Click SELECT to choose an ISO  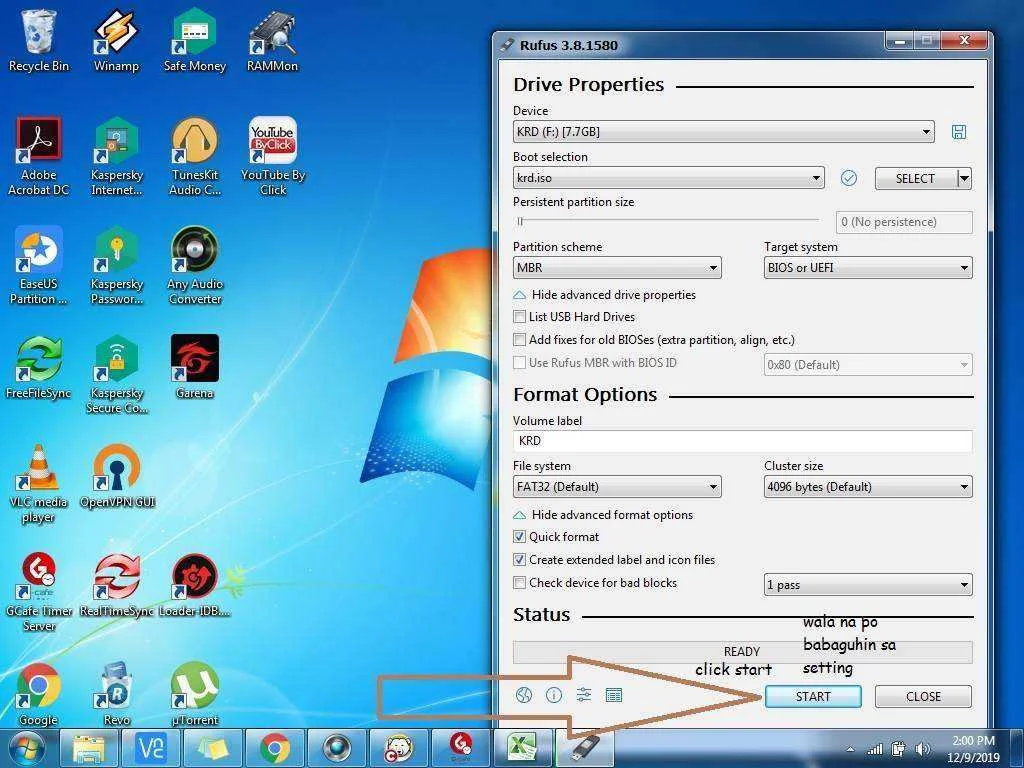coord(916,178)
